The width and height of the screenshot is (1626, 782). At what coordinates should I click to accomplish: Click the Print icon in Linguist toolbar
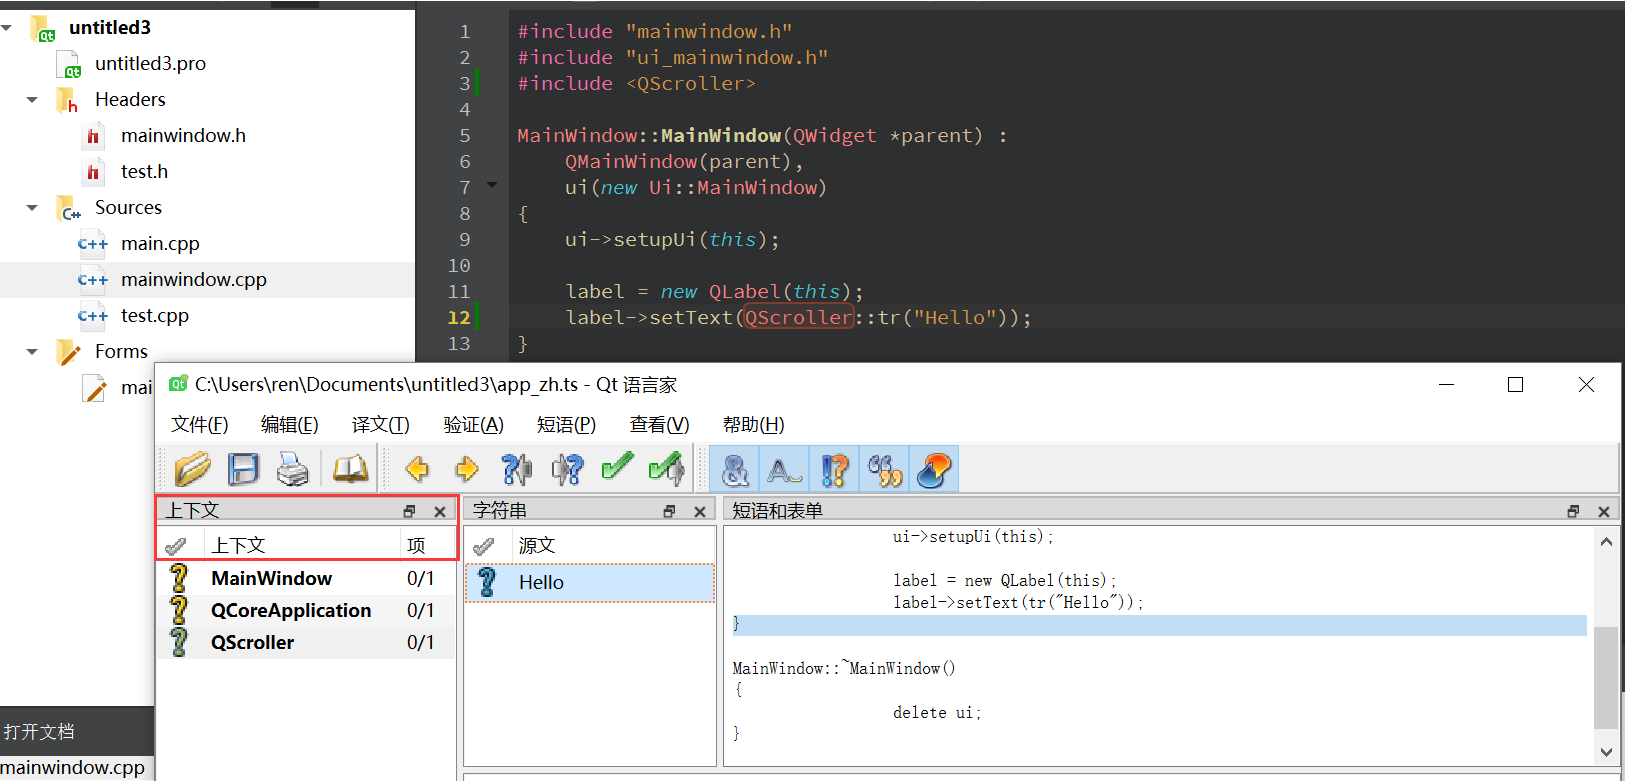tap(293, 469)
